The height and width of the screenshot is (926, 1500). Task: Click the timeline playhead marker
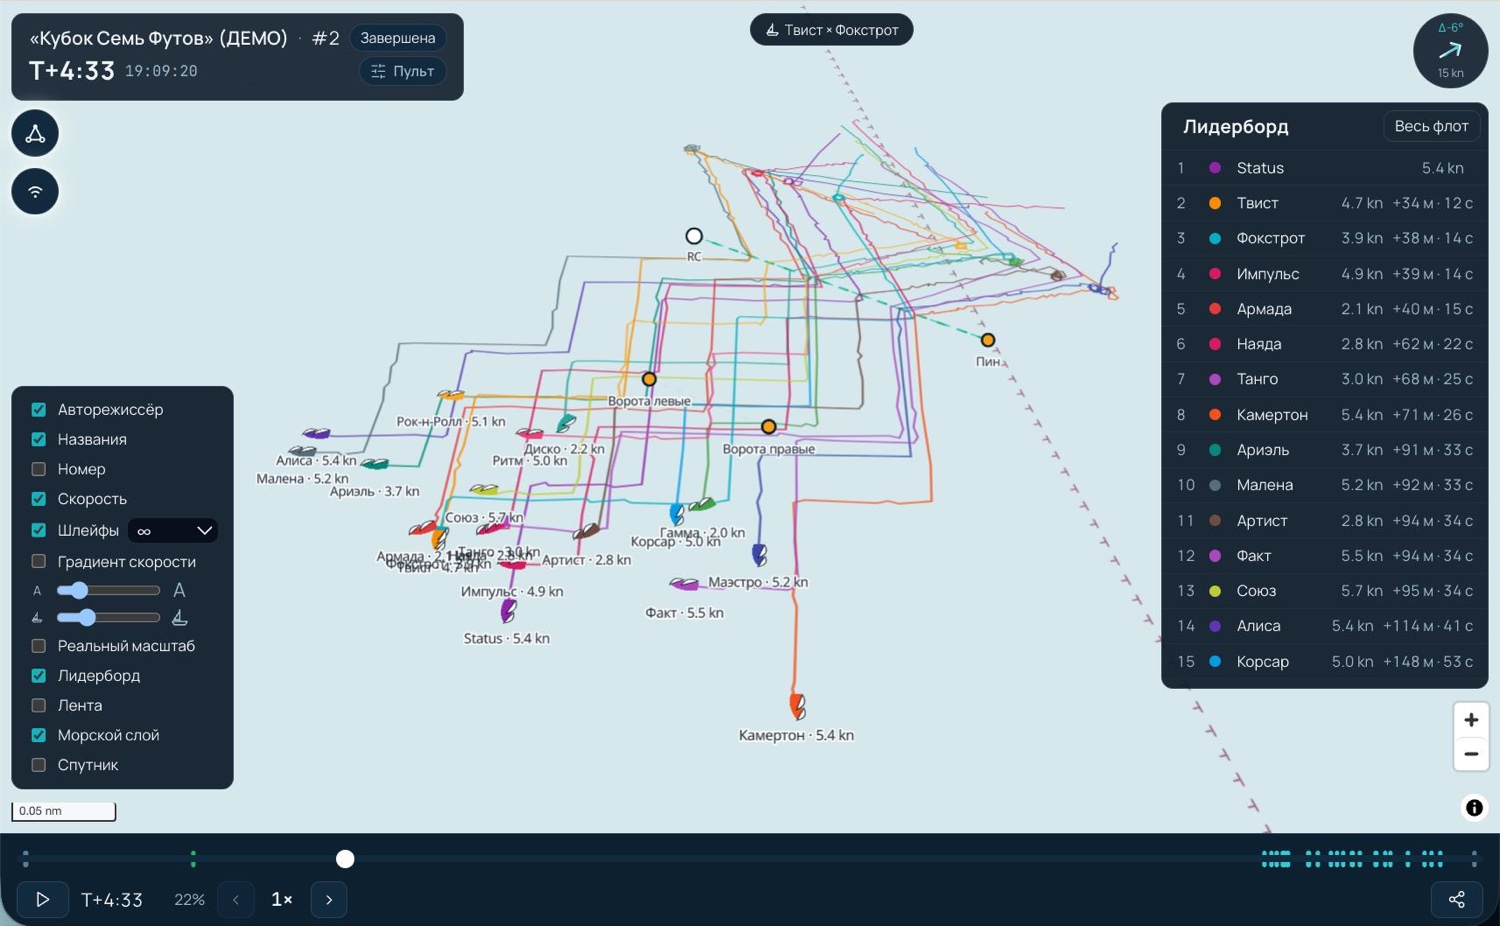click(345, 859)
